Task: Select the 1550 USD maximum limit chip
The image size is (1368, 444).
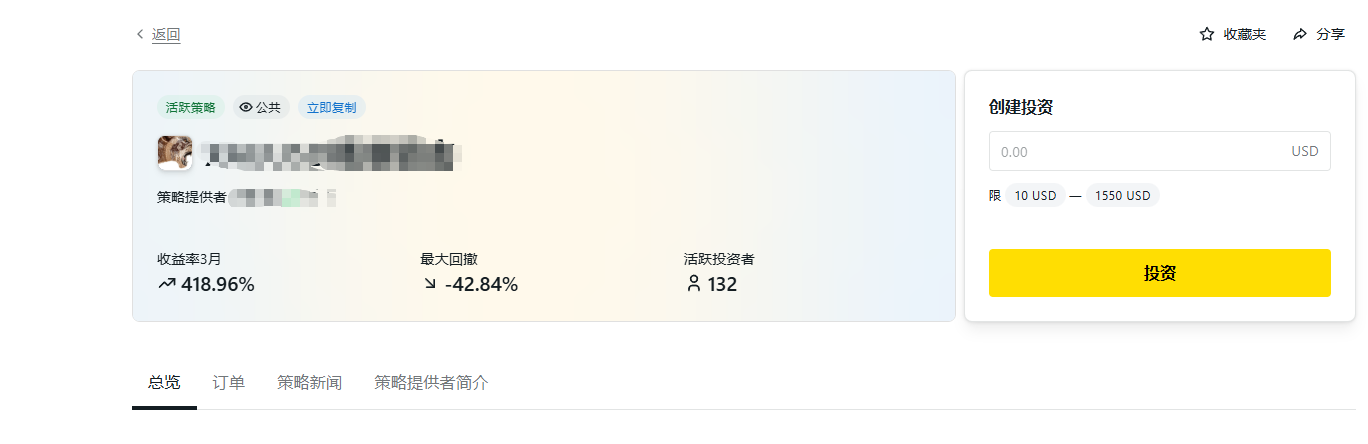Action: click(1122, 196)
